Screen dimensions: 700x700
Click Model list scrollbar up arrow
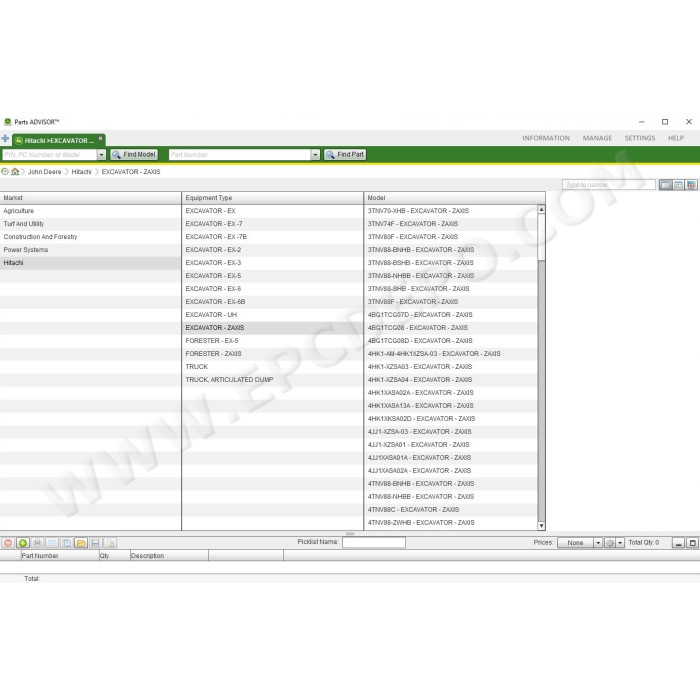542,209
